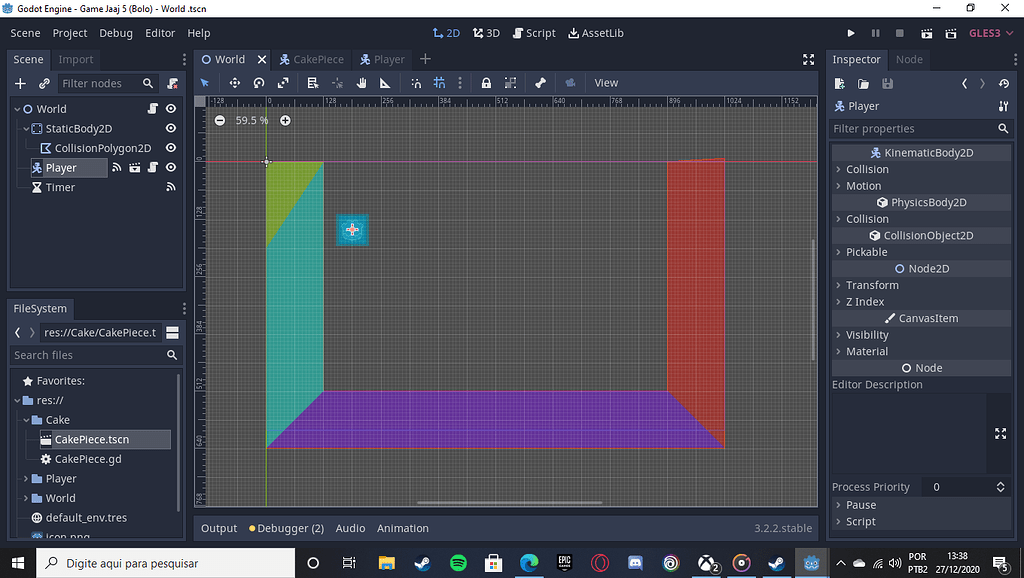Activate the Move Mode tool
The height and width of the screenshot is (578, 1024).
pyautogui.click(x=234, y=83)
